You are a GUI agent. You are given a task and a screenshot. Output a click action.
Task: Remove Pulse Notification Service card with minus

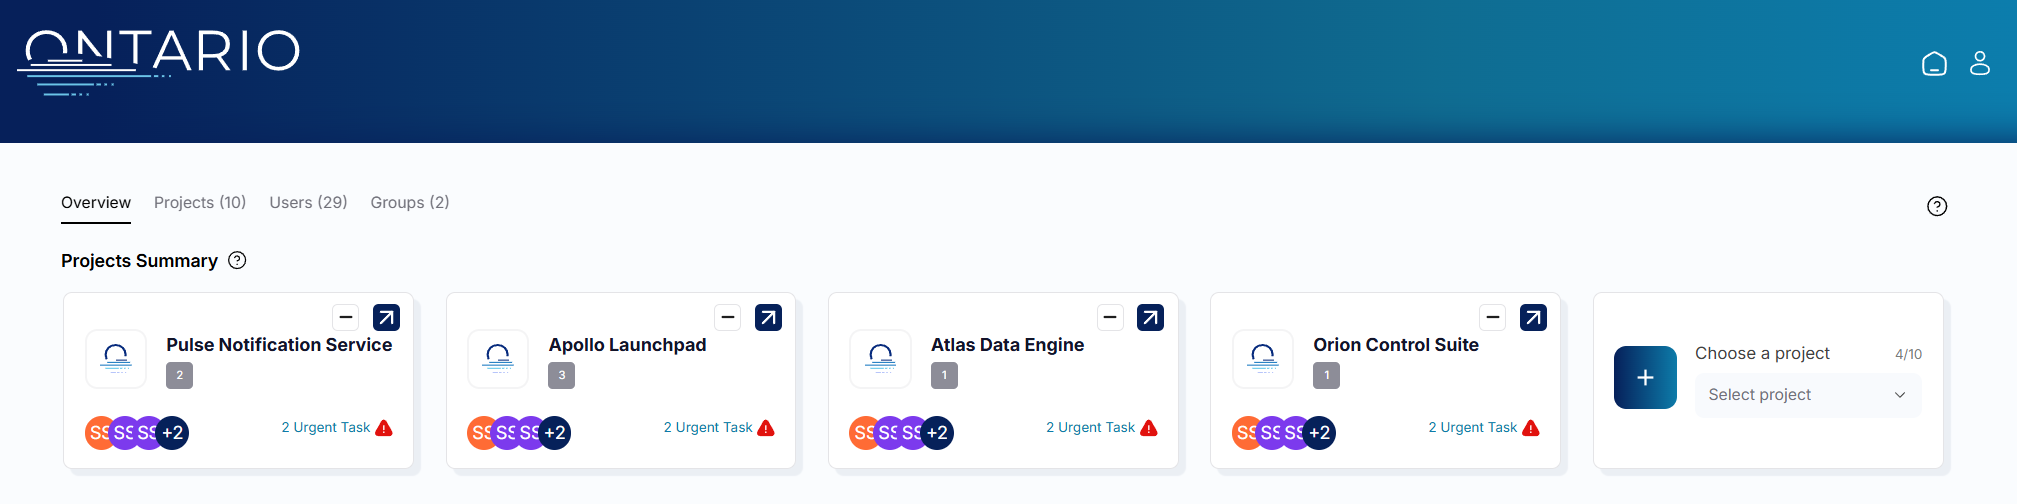pyautogui.click(x=346, y=318)
